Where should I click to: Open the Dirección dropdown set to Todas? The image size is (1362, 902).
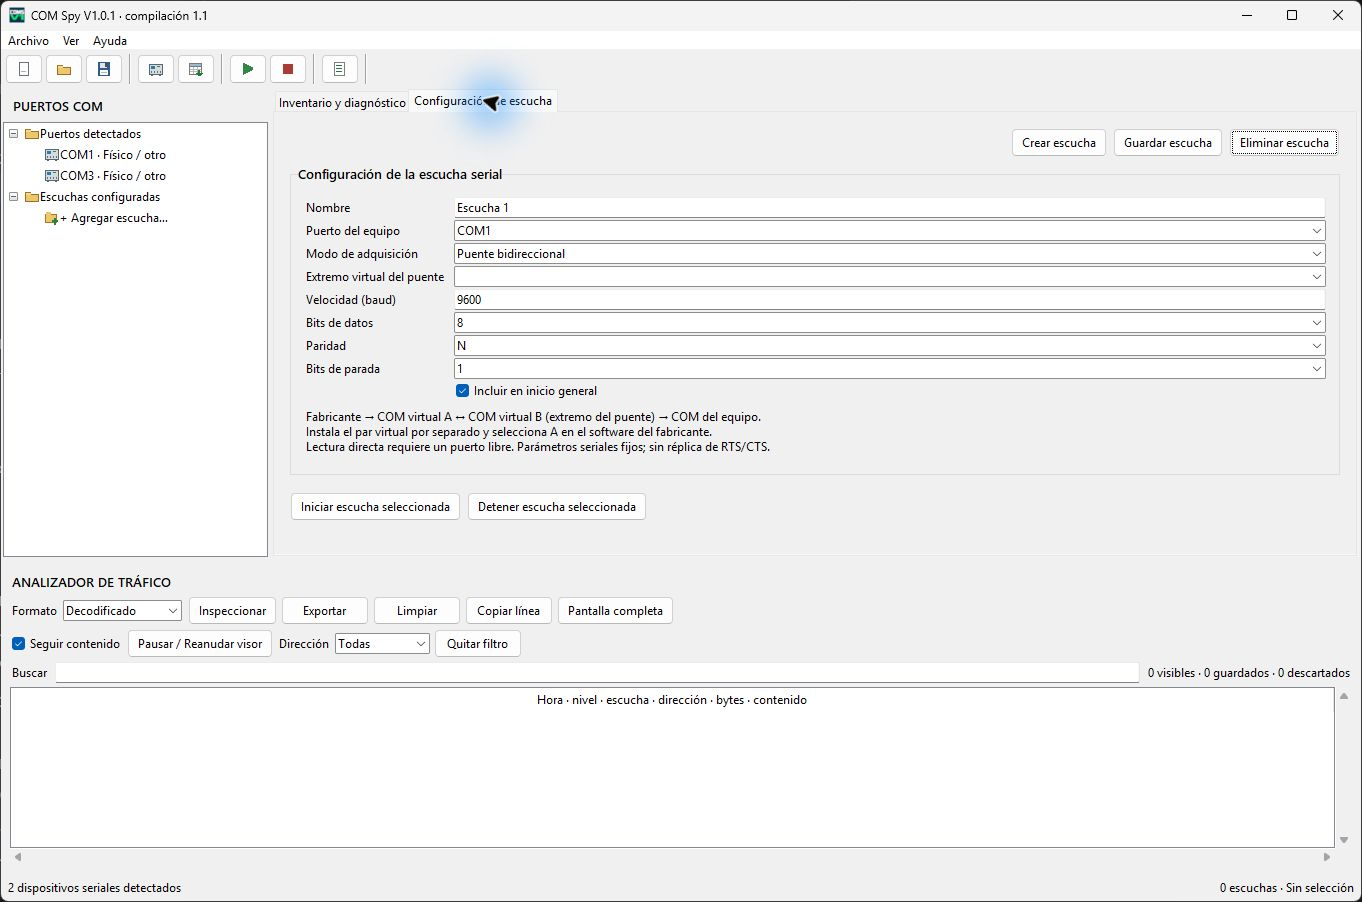pyautogui.click(x=382, y=644)
